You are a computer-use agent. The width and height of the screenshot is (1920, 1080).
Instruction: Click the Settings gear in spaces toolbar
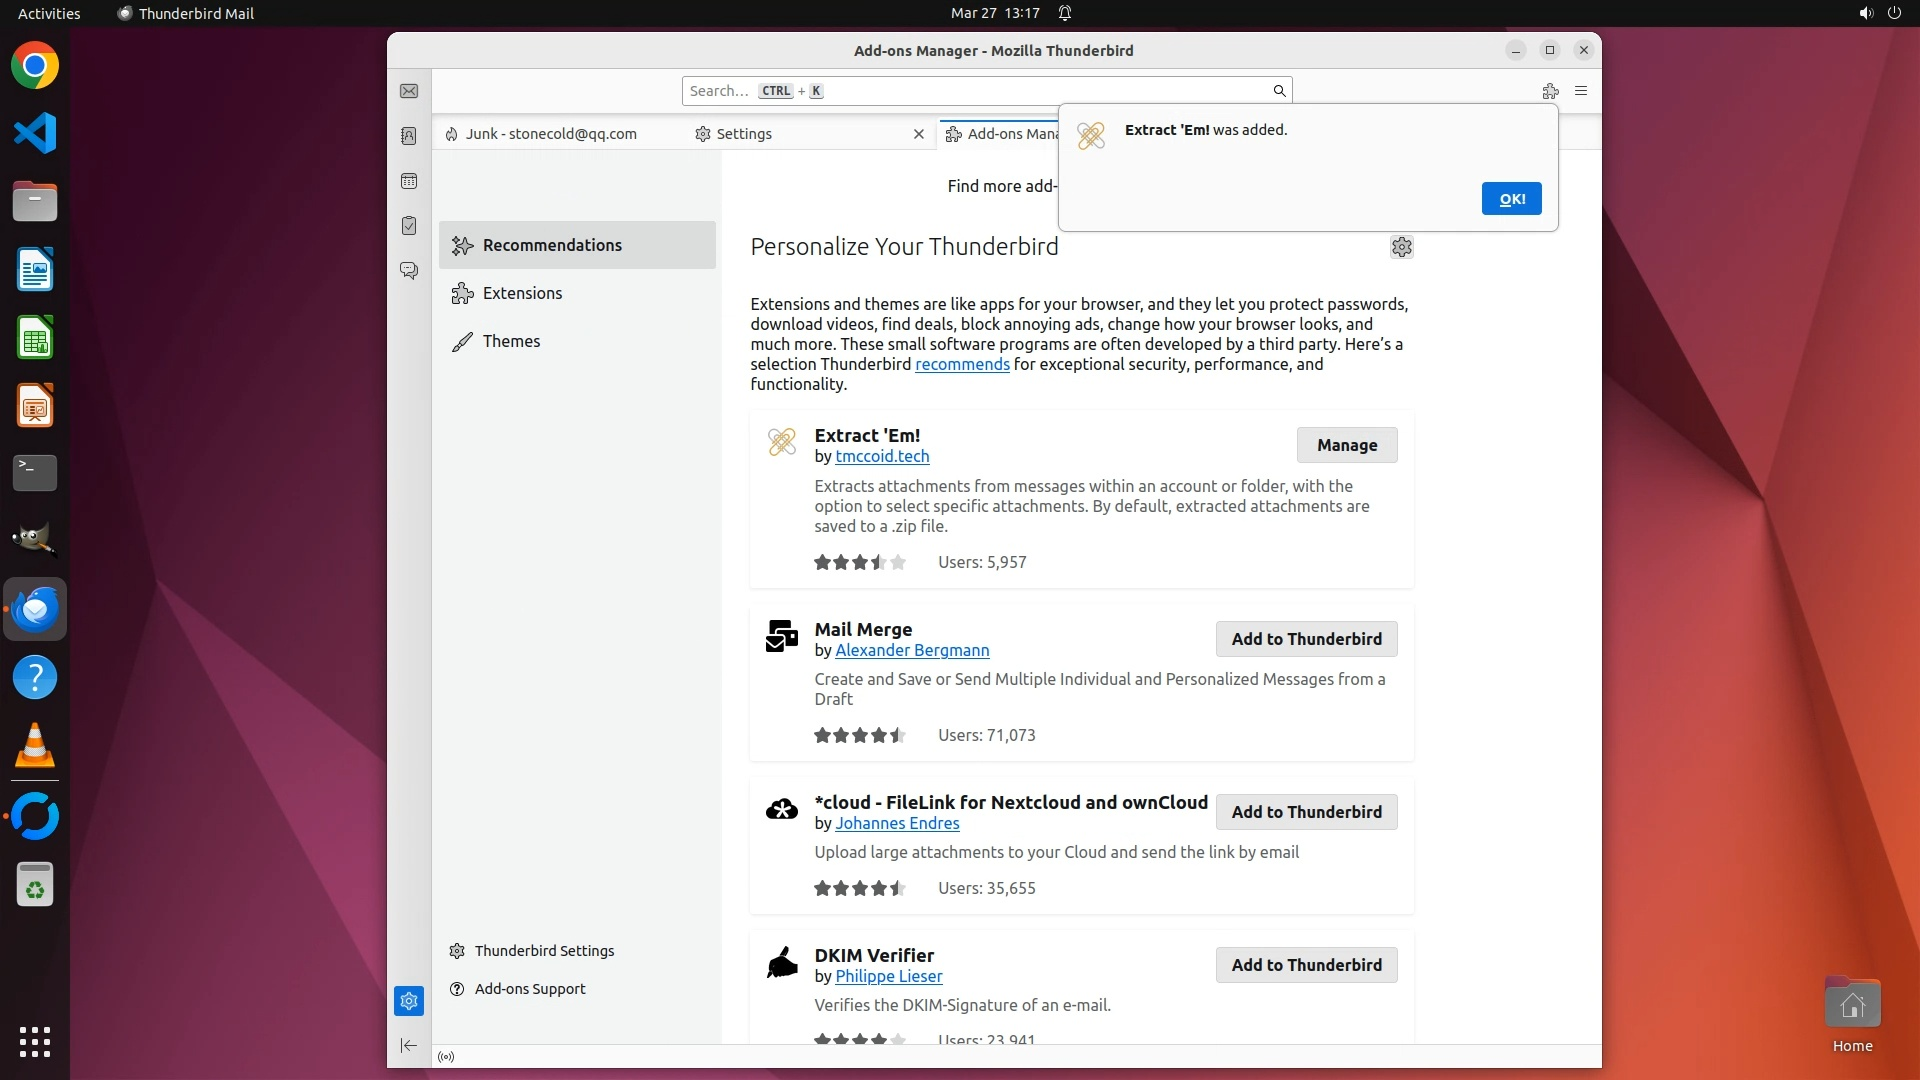point(409,1001)
